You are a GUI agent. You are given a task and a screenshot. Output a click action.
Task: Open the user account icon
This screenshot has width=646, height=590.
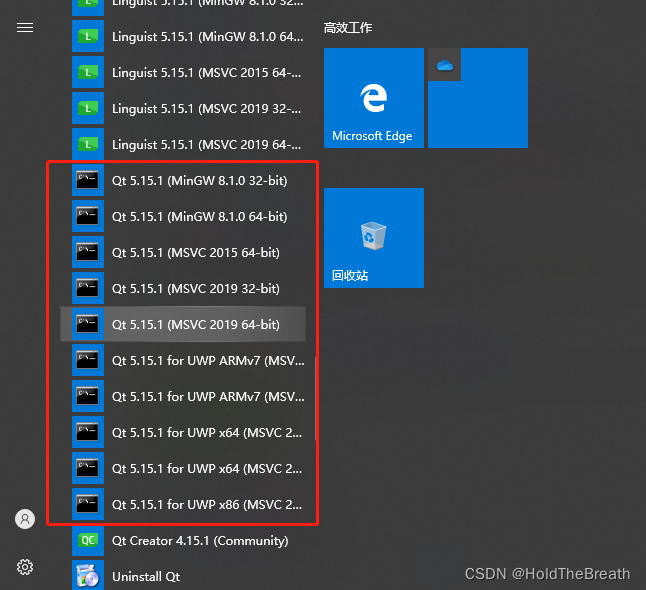coord(25,519)
